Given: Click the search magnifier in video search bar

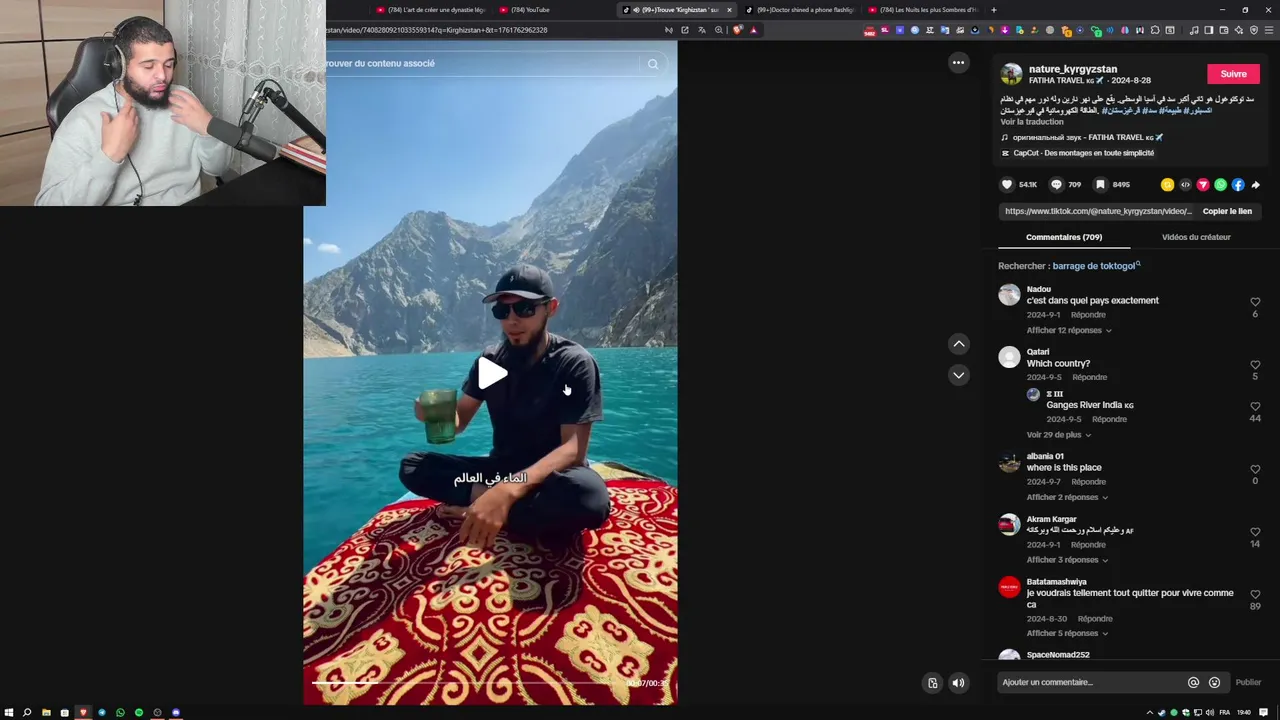Looking at the screenshot, I should click(653, 64).
